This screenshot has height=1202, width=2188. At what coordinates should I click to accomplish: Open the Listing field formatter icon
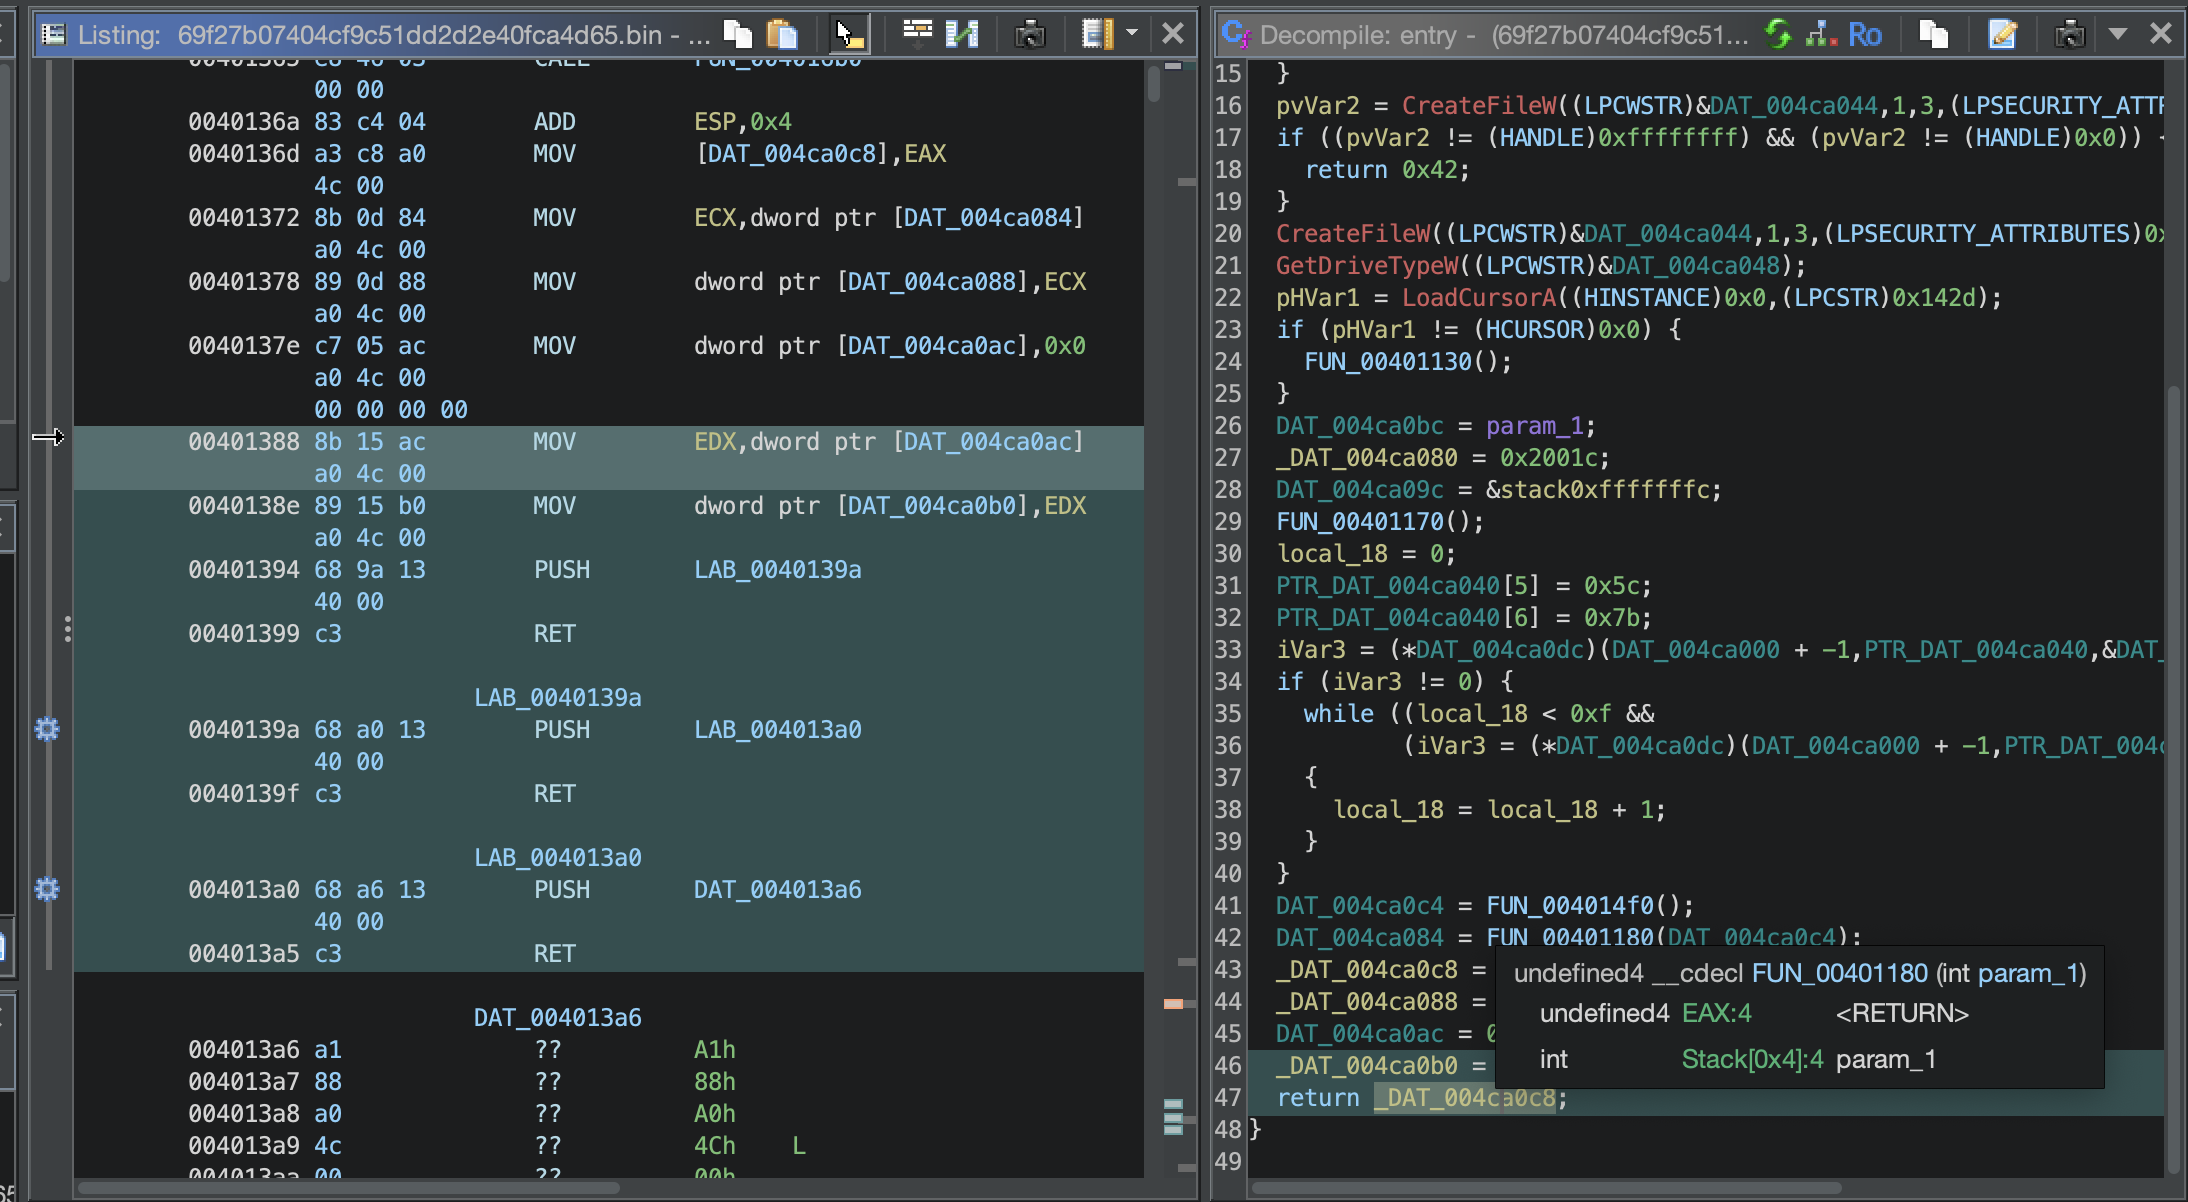pos(917,34)
